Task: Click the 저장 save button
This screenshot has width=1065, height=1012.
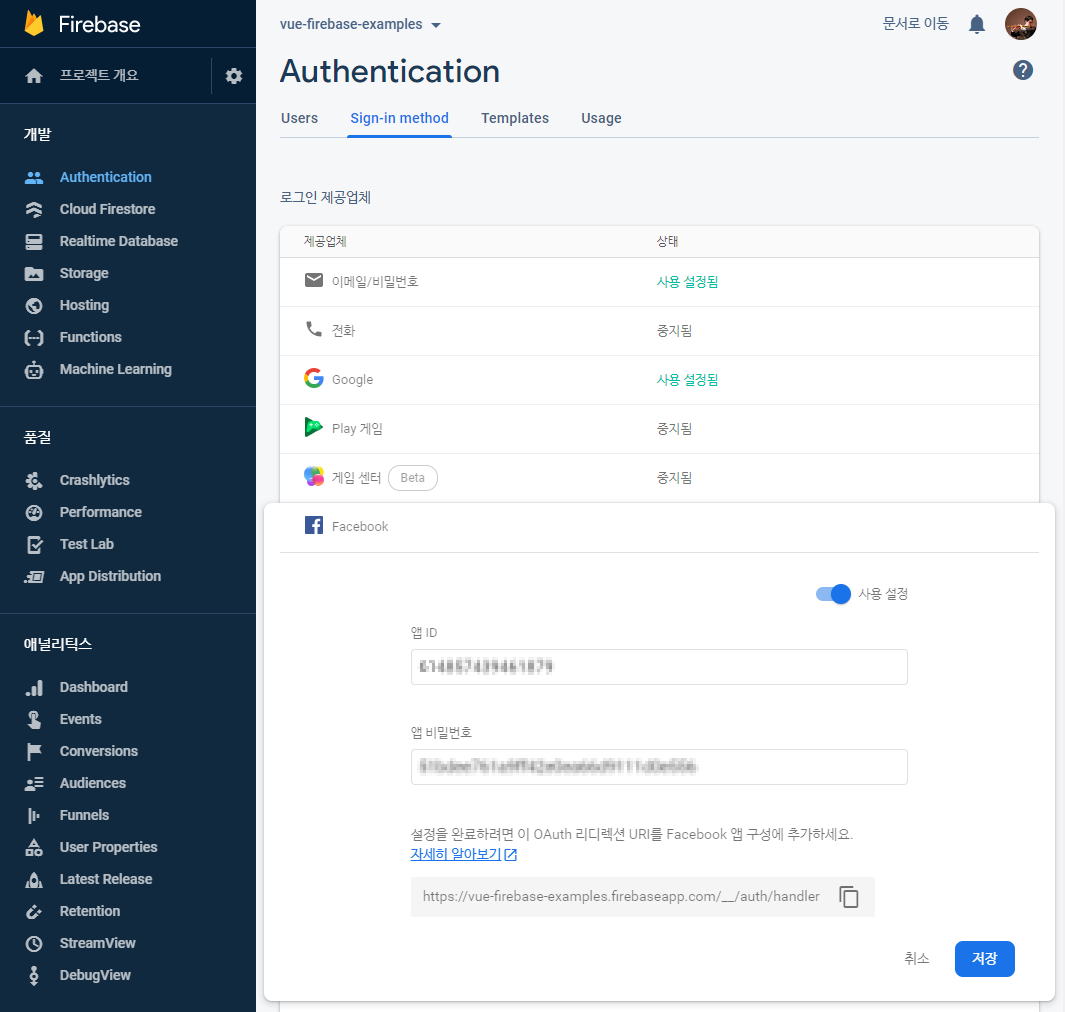Action: (x=984, y=958)
